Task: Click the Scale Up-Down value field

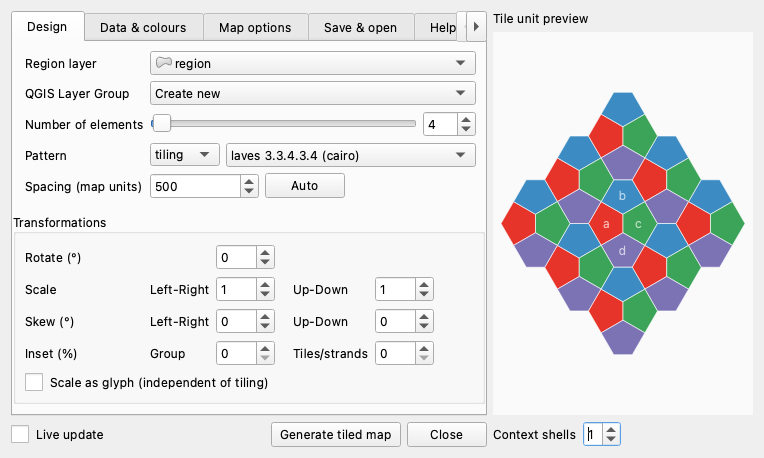Action: point(395,289)
